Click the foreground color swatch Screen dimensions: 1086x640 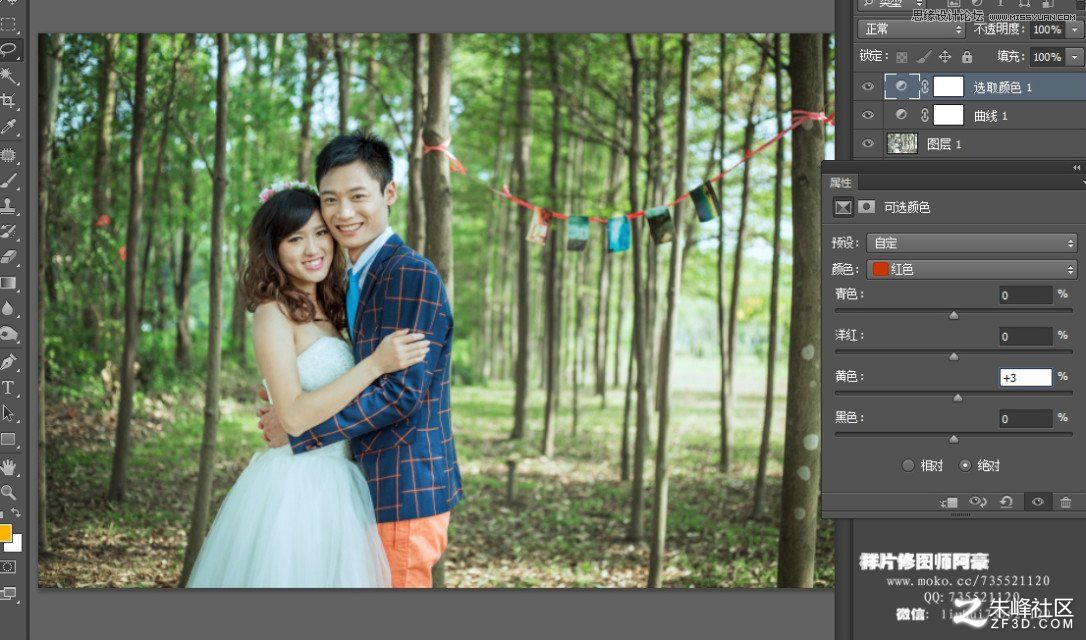tap(5, 533)
